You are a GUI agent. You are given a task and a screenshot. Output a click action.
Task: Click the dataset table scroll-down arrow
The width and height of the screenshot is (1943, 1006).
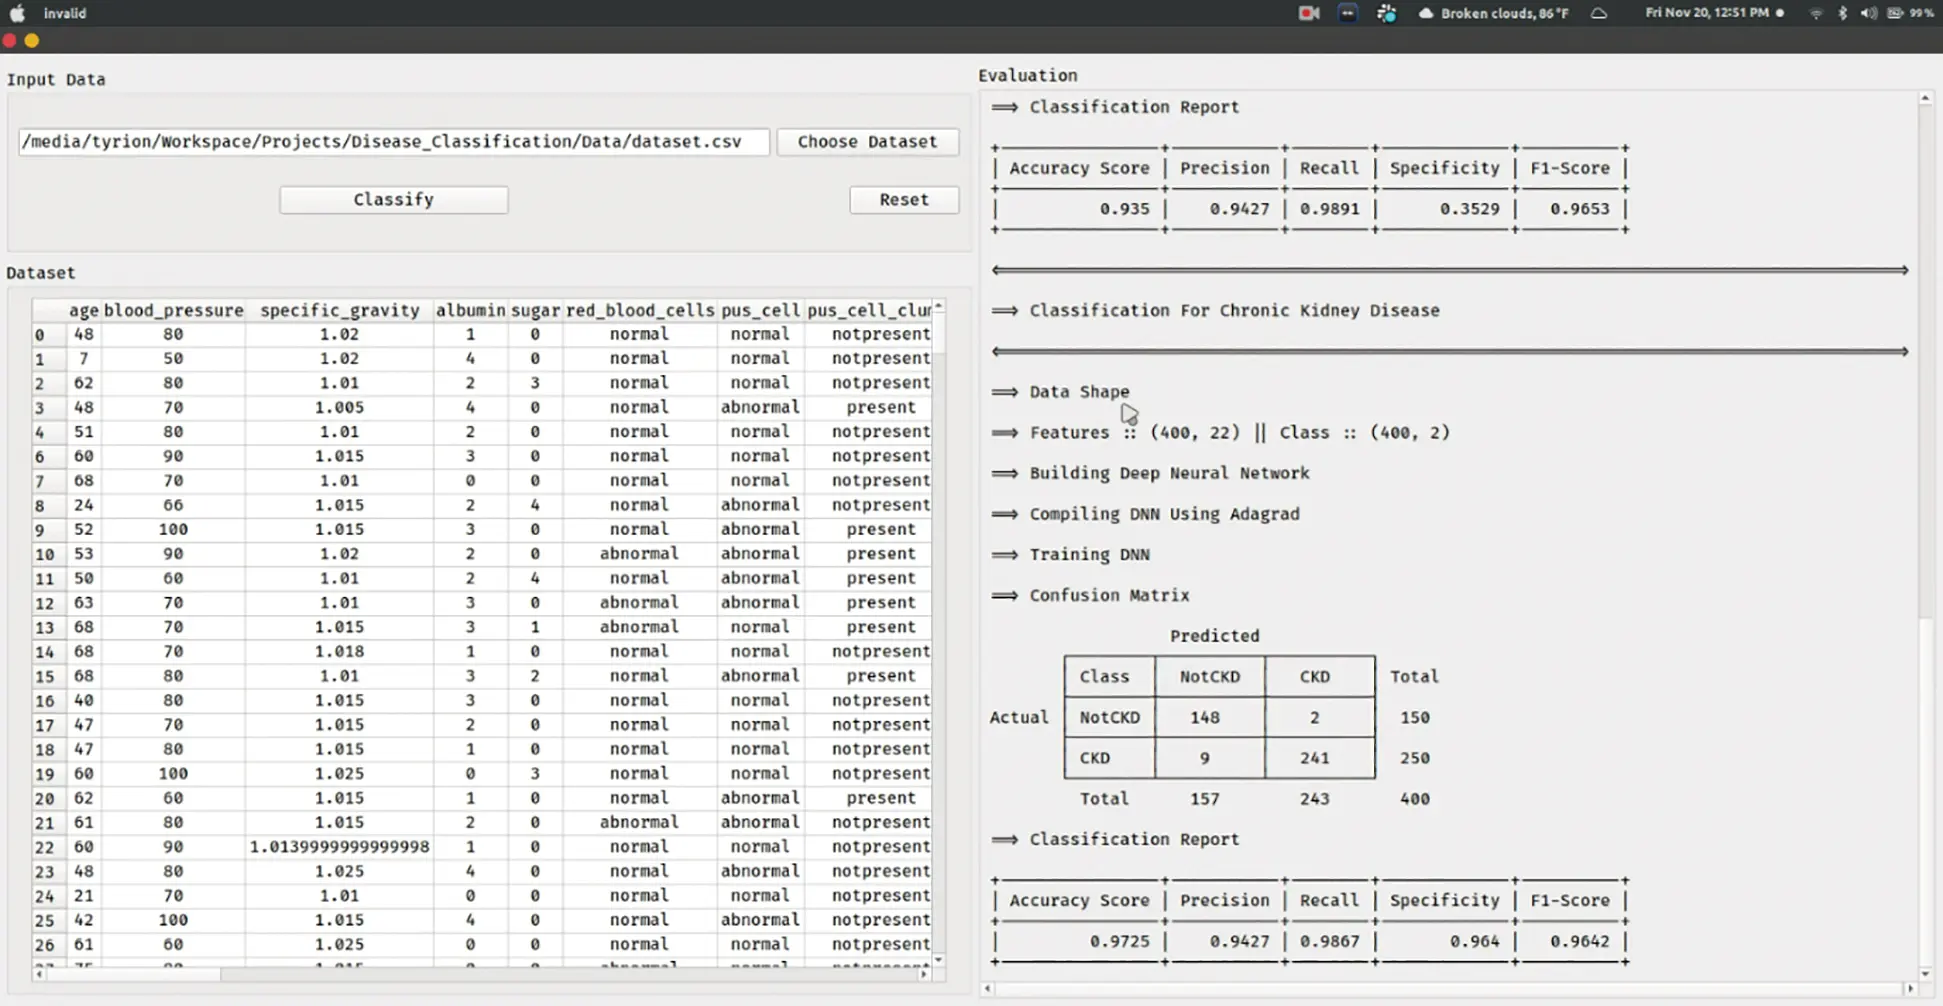[x=938, y=960]
